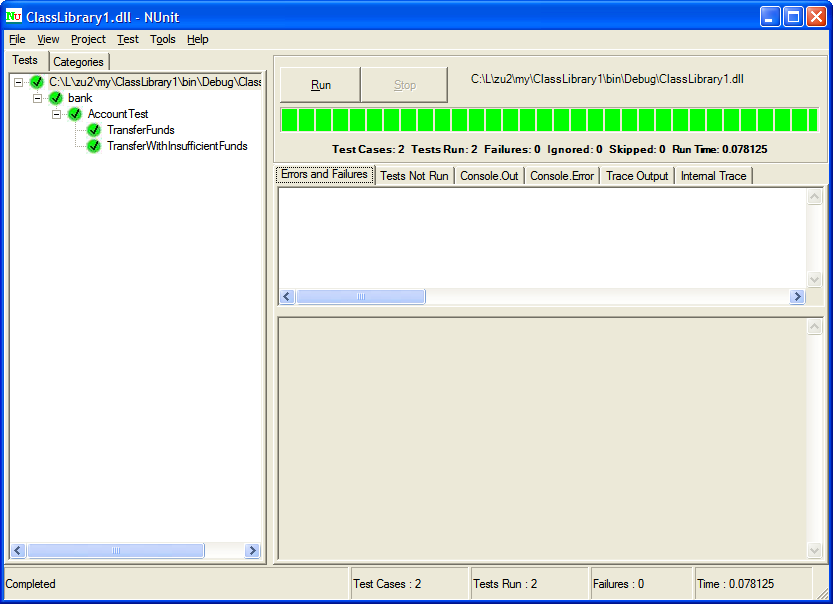Screen dimensions: 833x604
Task: Select the Errors and Failures tab
Action: pos(325,174)
